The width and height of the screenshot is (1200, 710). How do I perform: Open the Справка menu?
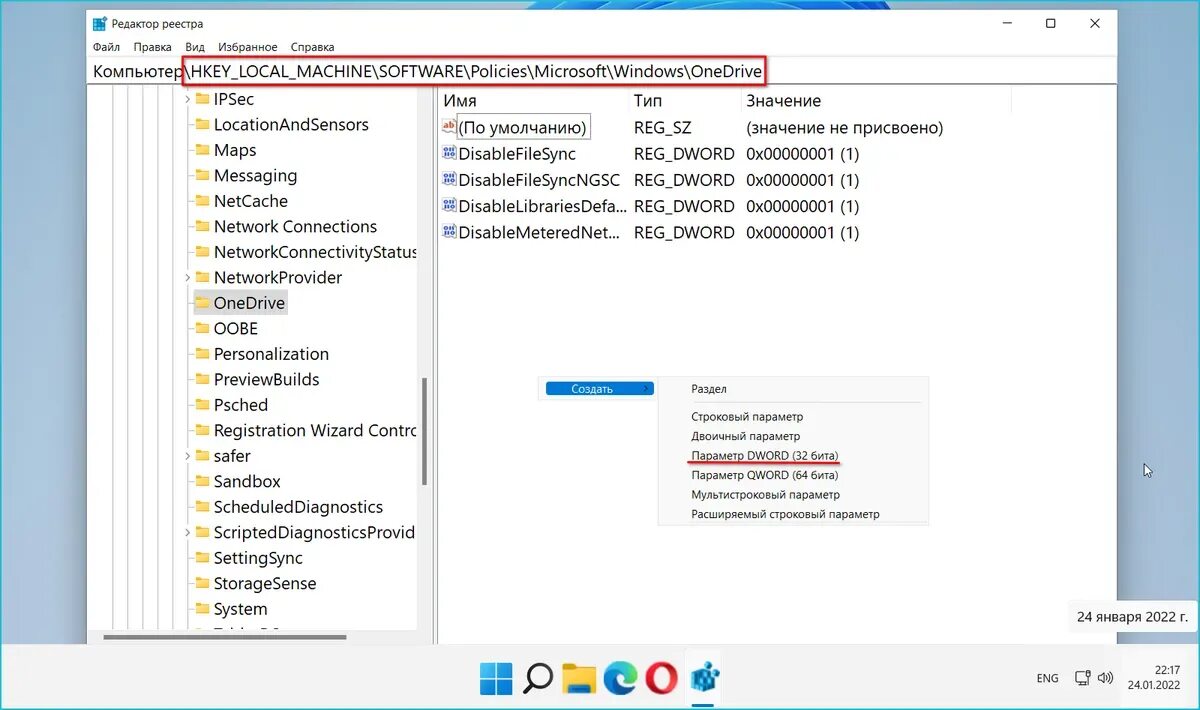[x=313, y=47]
